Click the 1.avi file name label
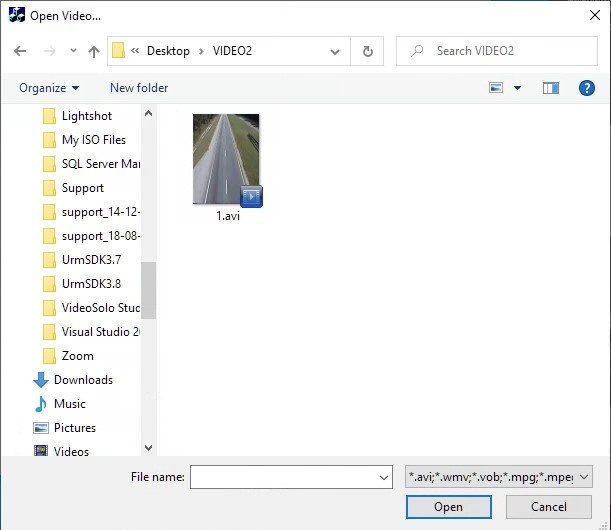This screenshot has width=611, height=530. tap(228, 216)
